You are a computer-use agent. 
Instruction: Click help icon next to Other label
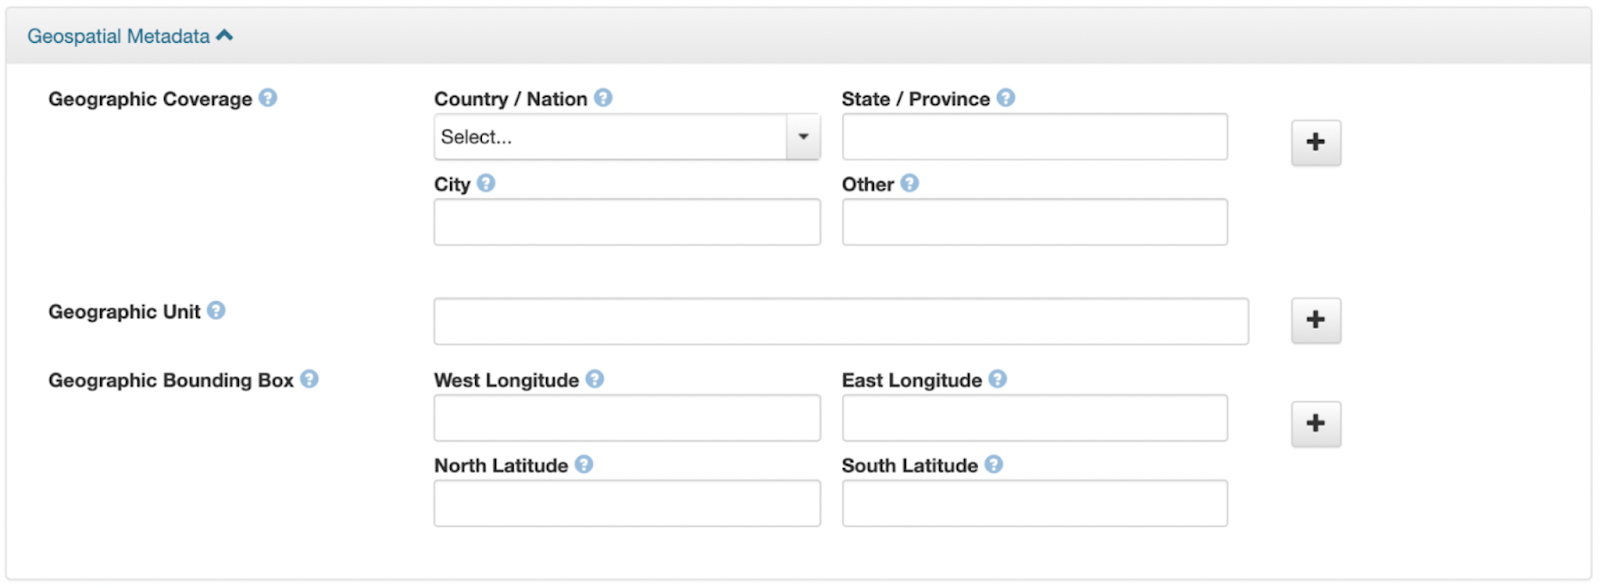(909, 183)
